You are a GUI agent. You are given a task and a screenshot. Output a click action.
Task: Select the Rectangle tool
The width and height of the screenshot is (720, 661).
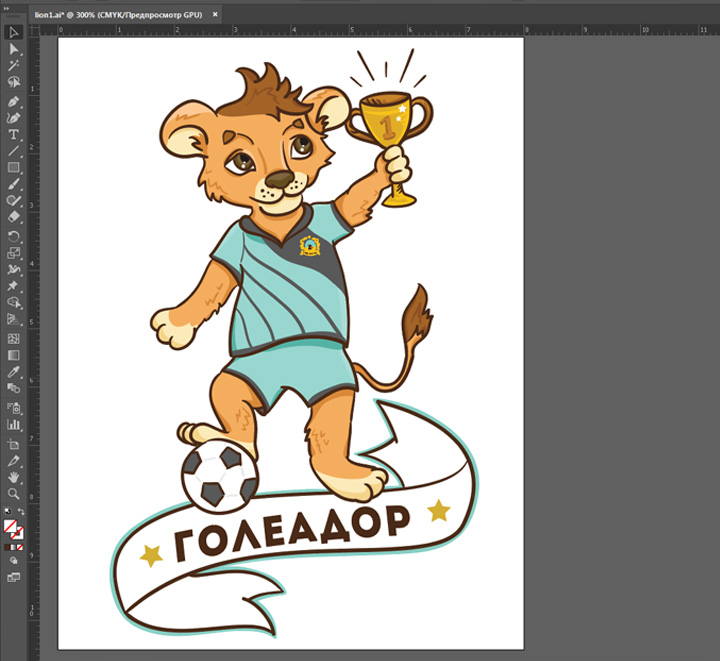tap(14, 167)
